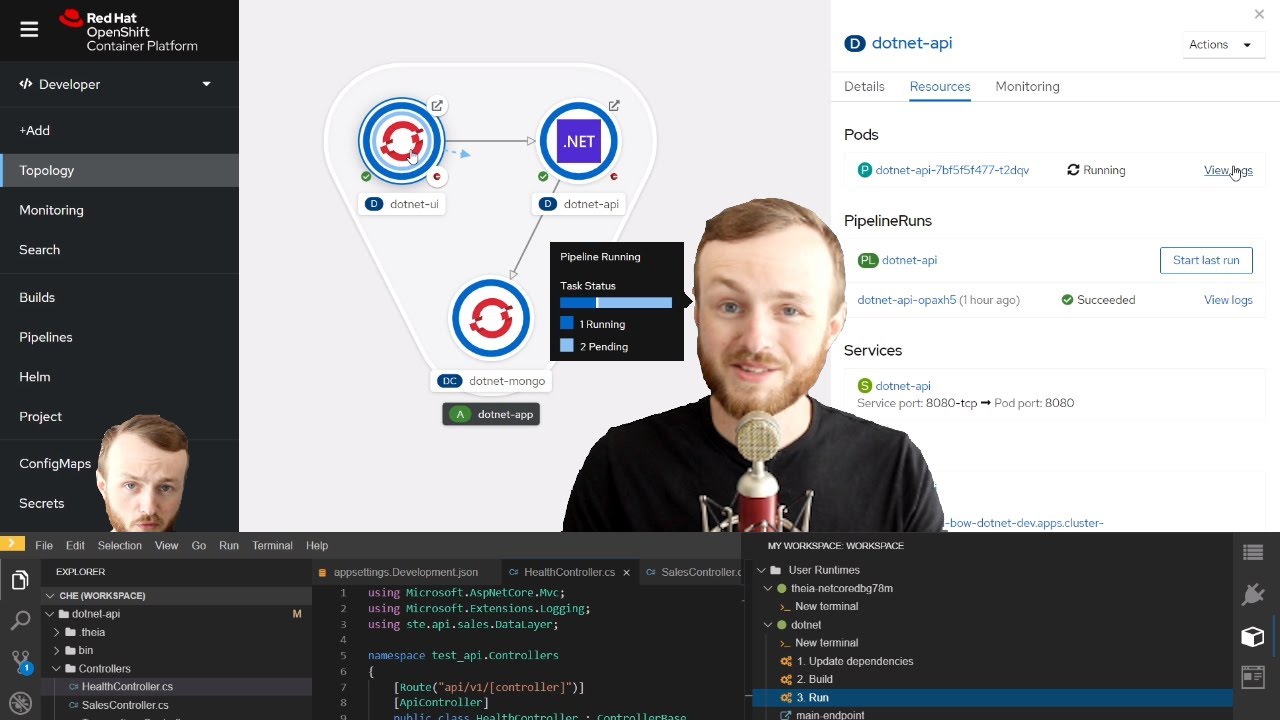
Task: Open the Selection menu
Action: pos(120,545)
